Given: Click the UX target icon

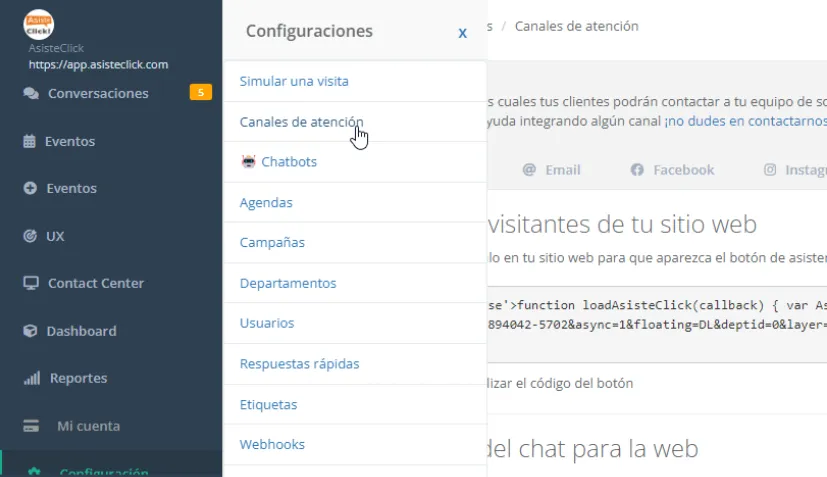Looking at the screenshot, I should [x=30, y=236].
